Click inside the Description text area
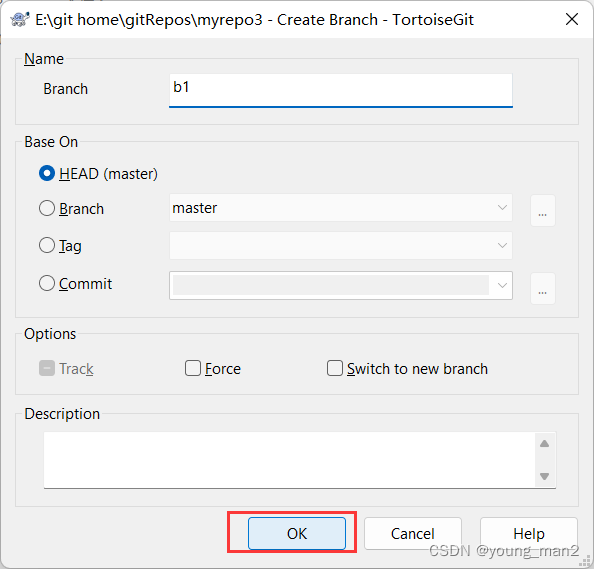Screen dimensions: 594x569 point(289,460)
